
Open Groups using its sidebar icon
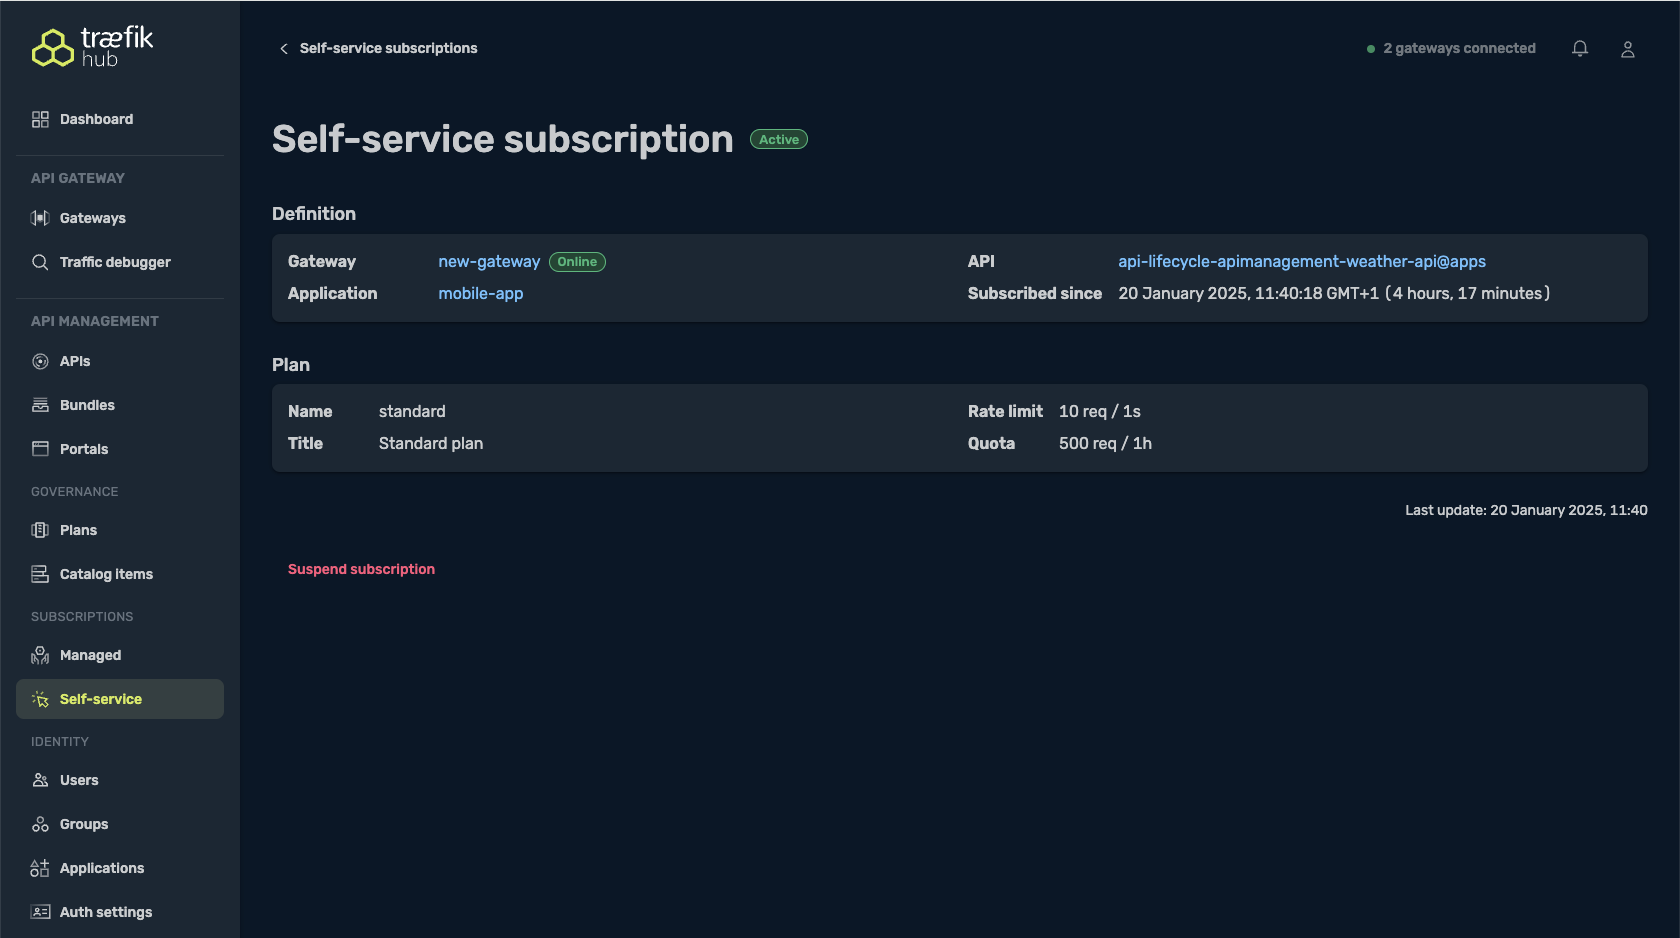(40, 824)
